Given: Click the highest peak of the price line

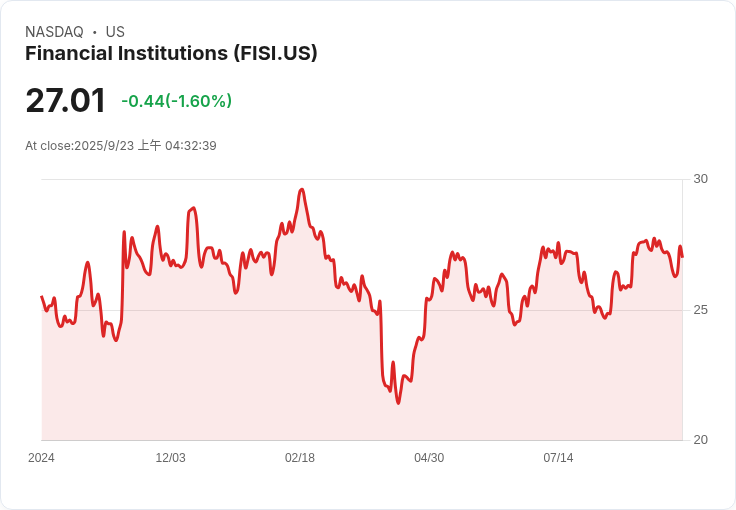Looking at the screenshot, I should coord(301,189).
